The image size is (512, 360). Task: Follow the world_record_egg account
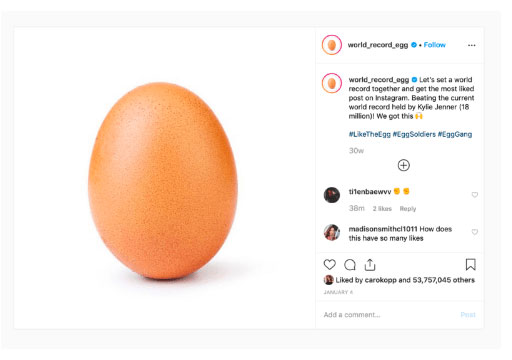coord(434,45)
